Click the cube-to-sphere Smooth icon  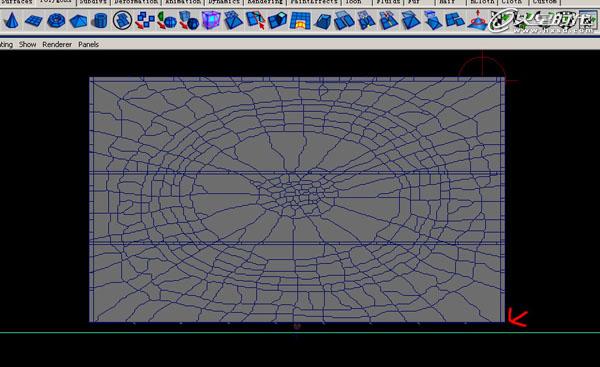pos(189,21)
